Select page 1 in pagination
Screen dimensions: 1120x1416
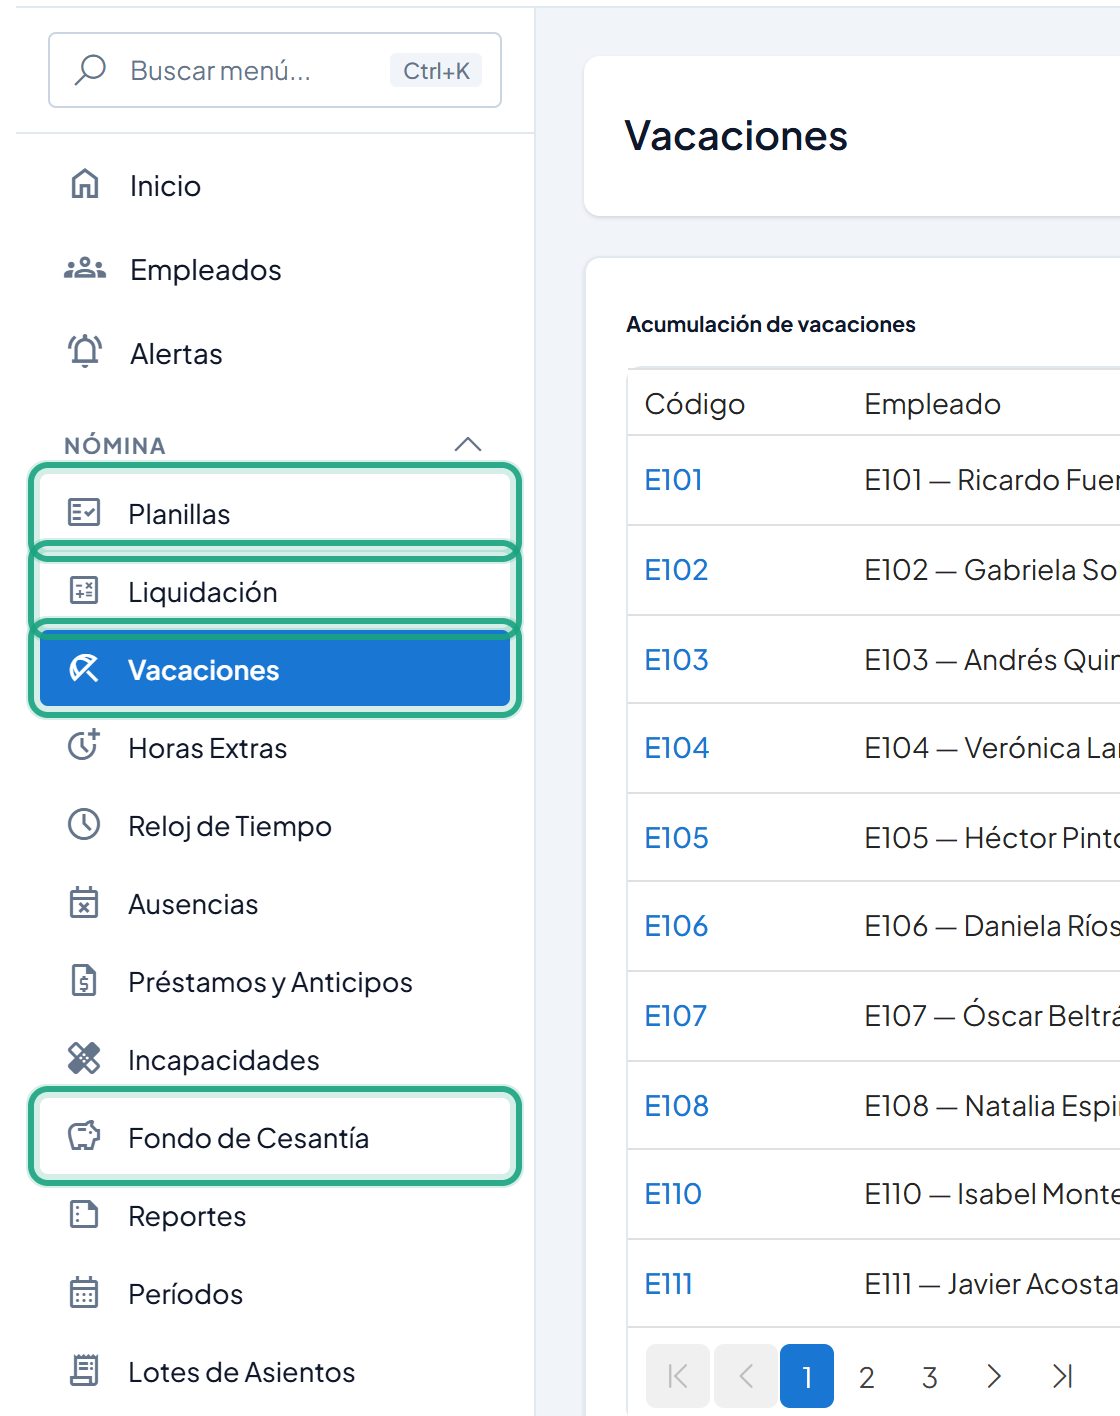pos(807,1376)
